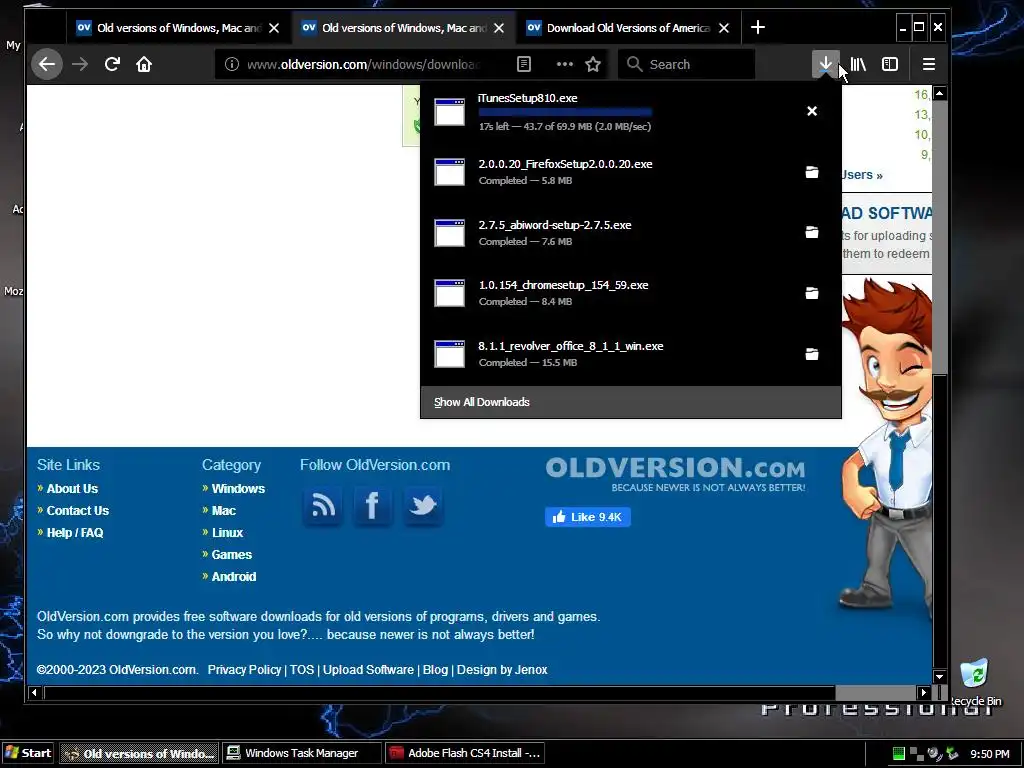Bookmark this page with the star icon
The image size is (1024, 768).
tap(593, 64)
